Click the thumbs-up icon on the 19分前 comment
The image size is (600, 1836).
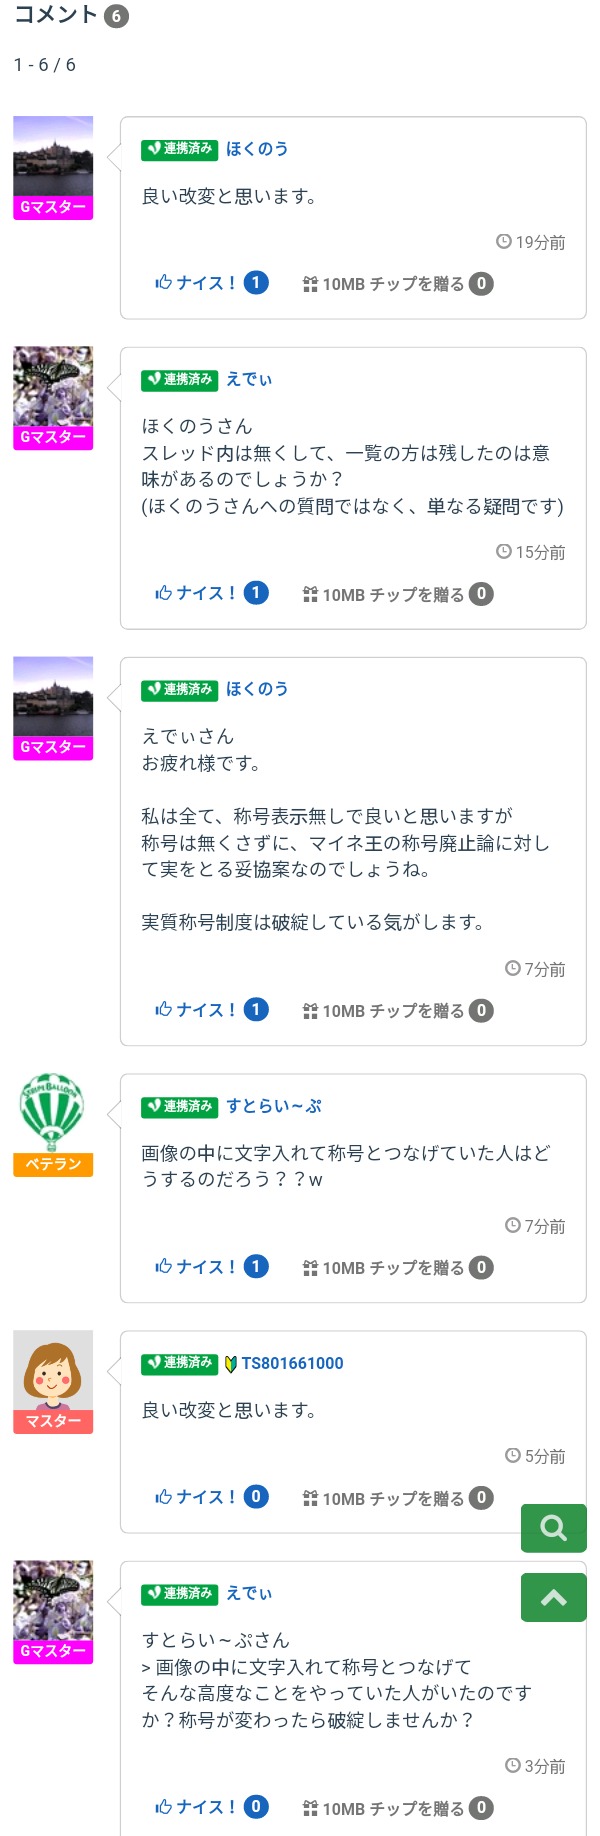tap(164, 283)
